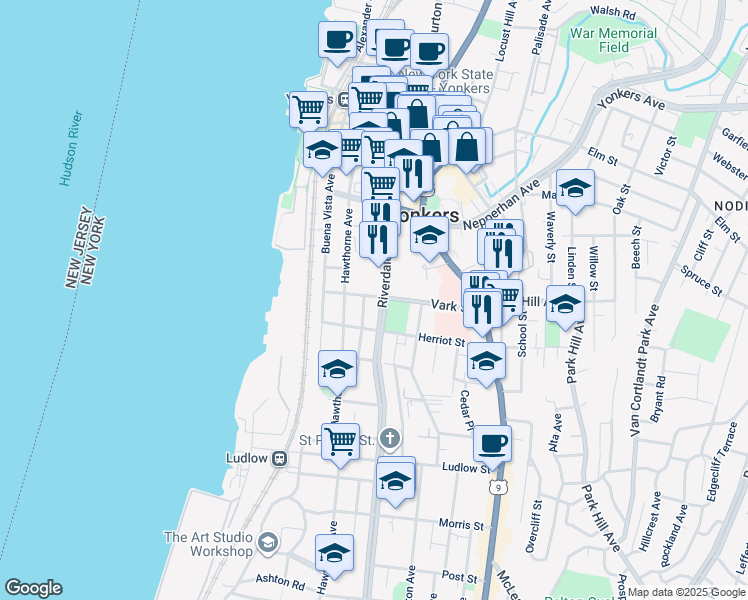Viewport: 748px width, 600px height.
Task: Select the leftmost shopping cart marker by Yonkers station
Action: [x=309, y=107]
